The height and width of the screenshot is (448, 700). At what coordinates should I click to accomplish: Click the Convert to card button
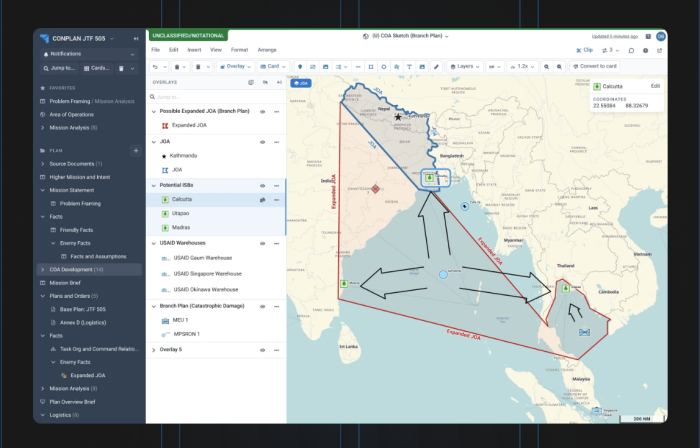(x=599, y=66)
